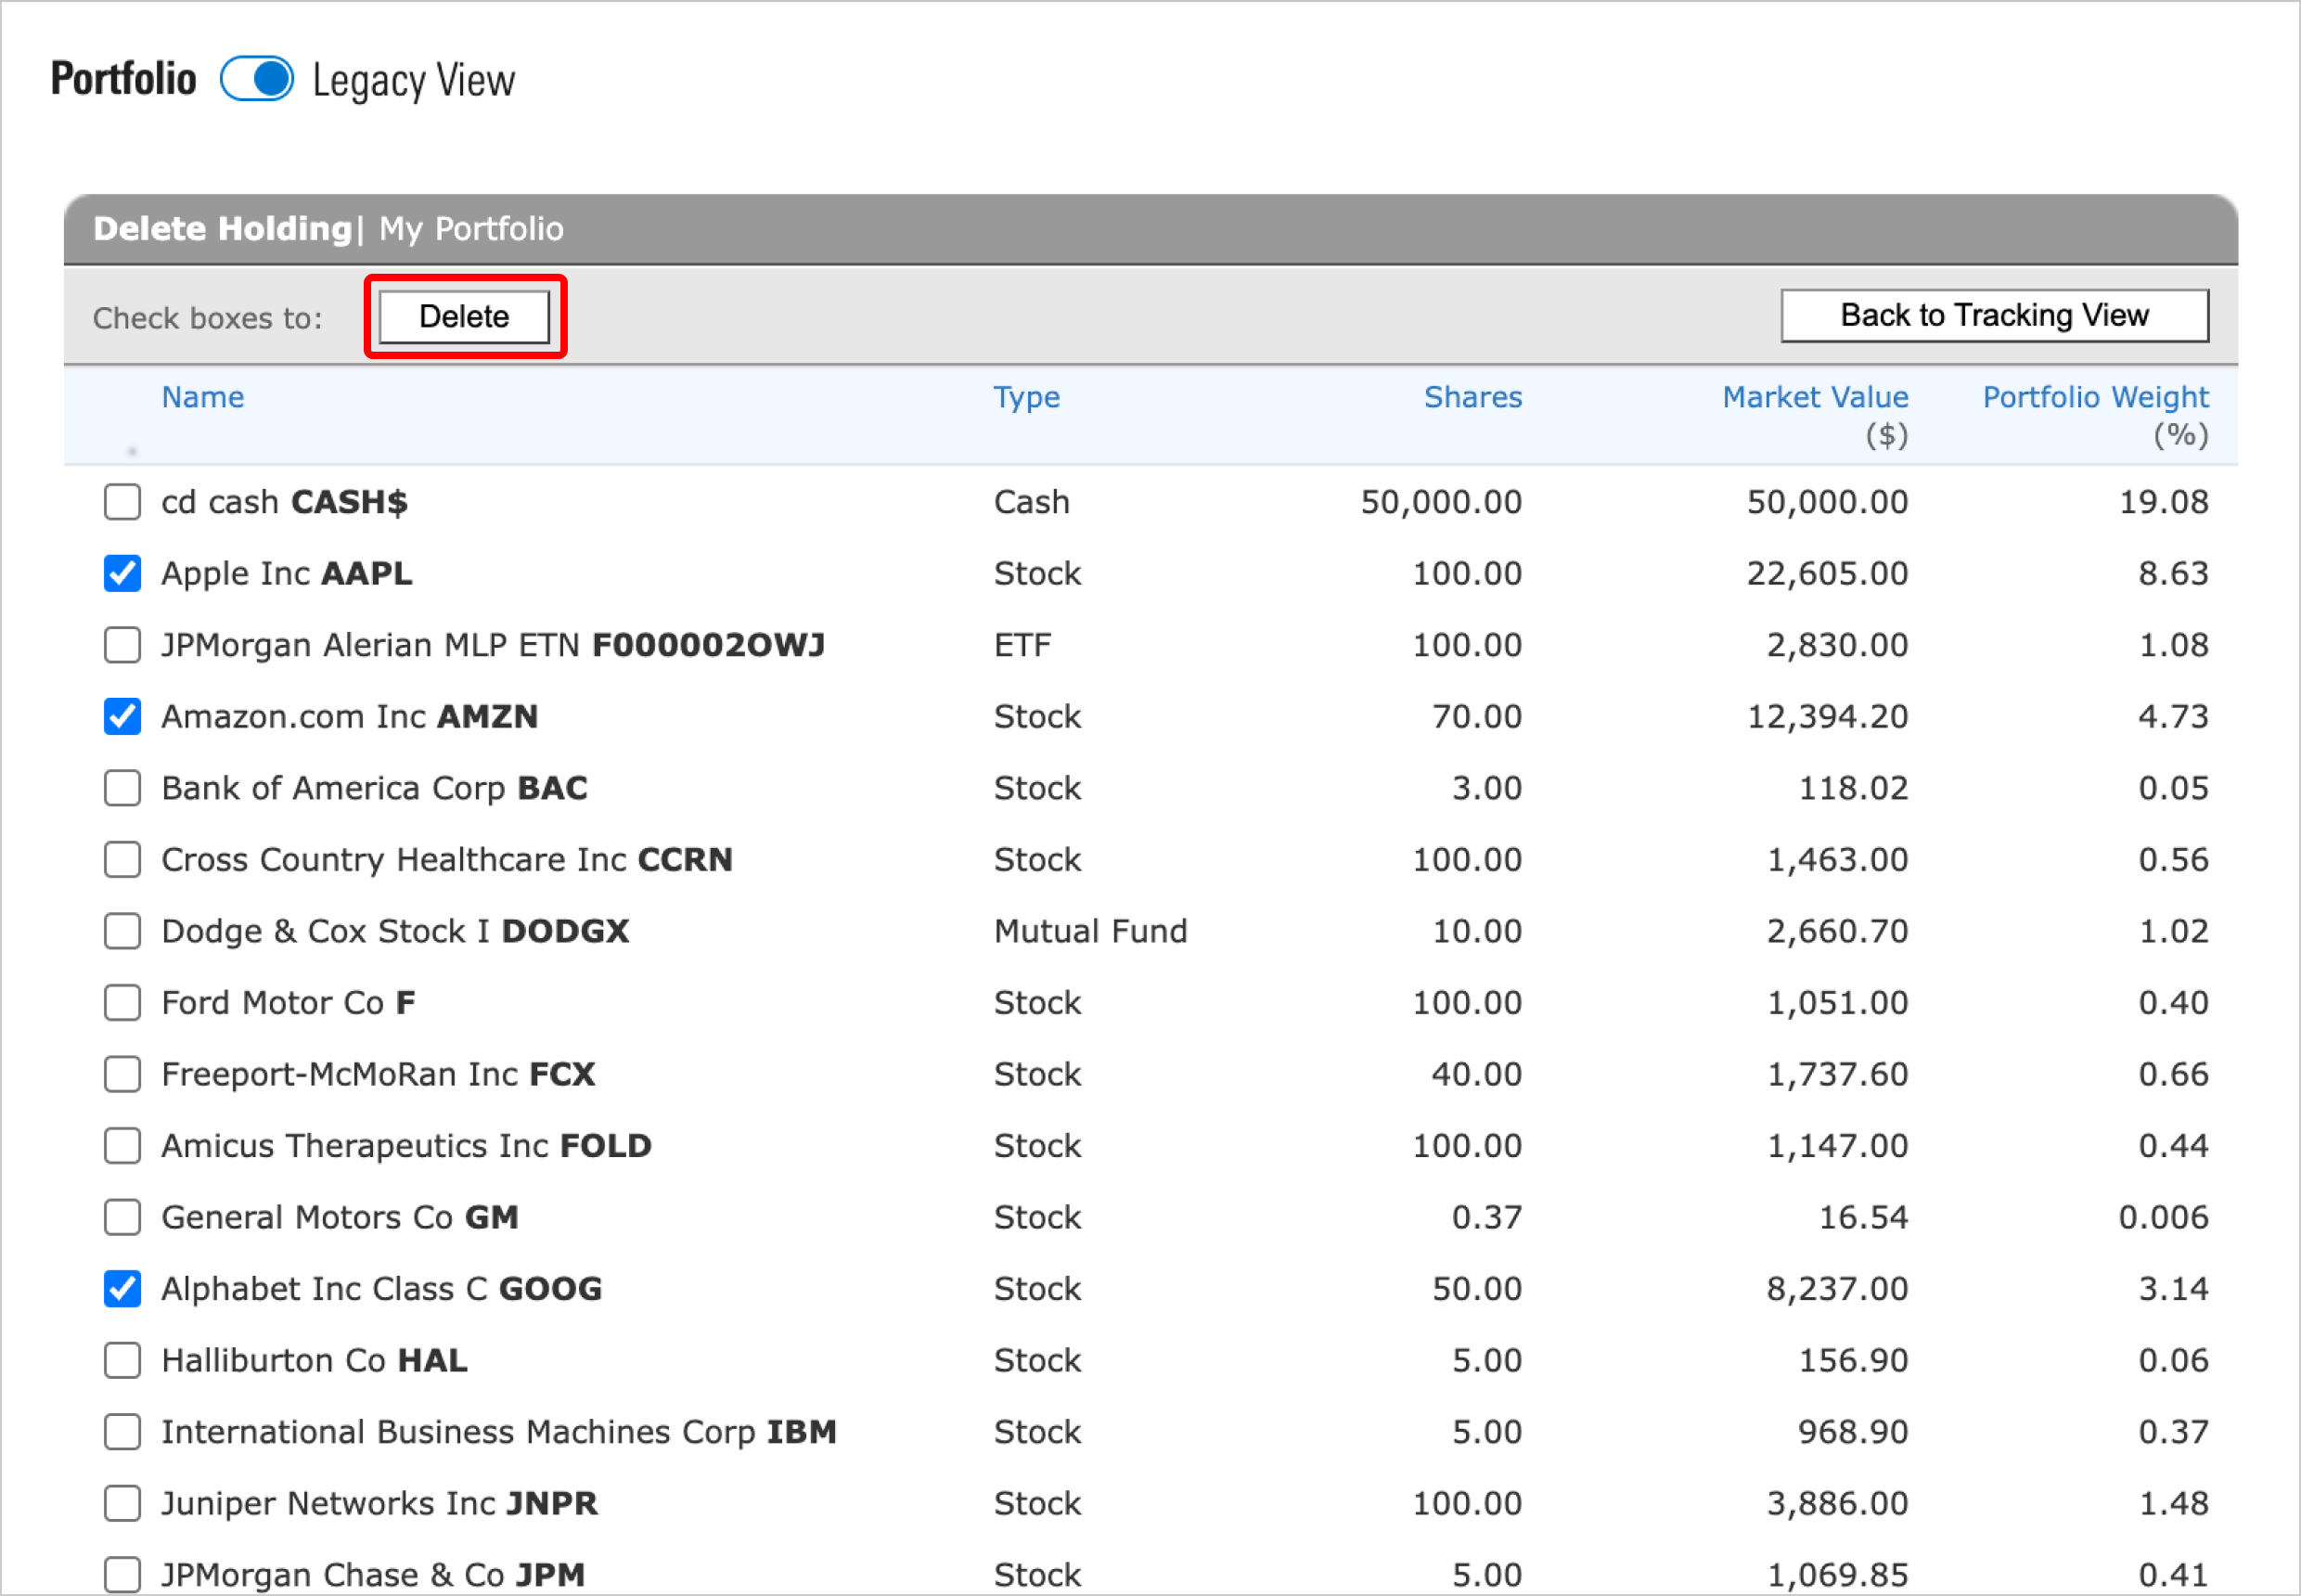Check the JPMorgan Chase JPM checkbox
Screen dimensions: 2301x1596
[x=122, y=1574]
